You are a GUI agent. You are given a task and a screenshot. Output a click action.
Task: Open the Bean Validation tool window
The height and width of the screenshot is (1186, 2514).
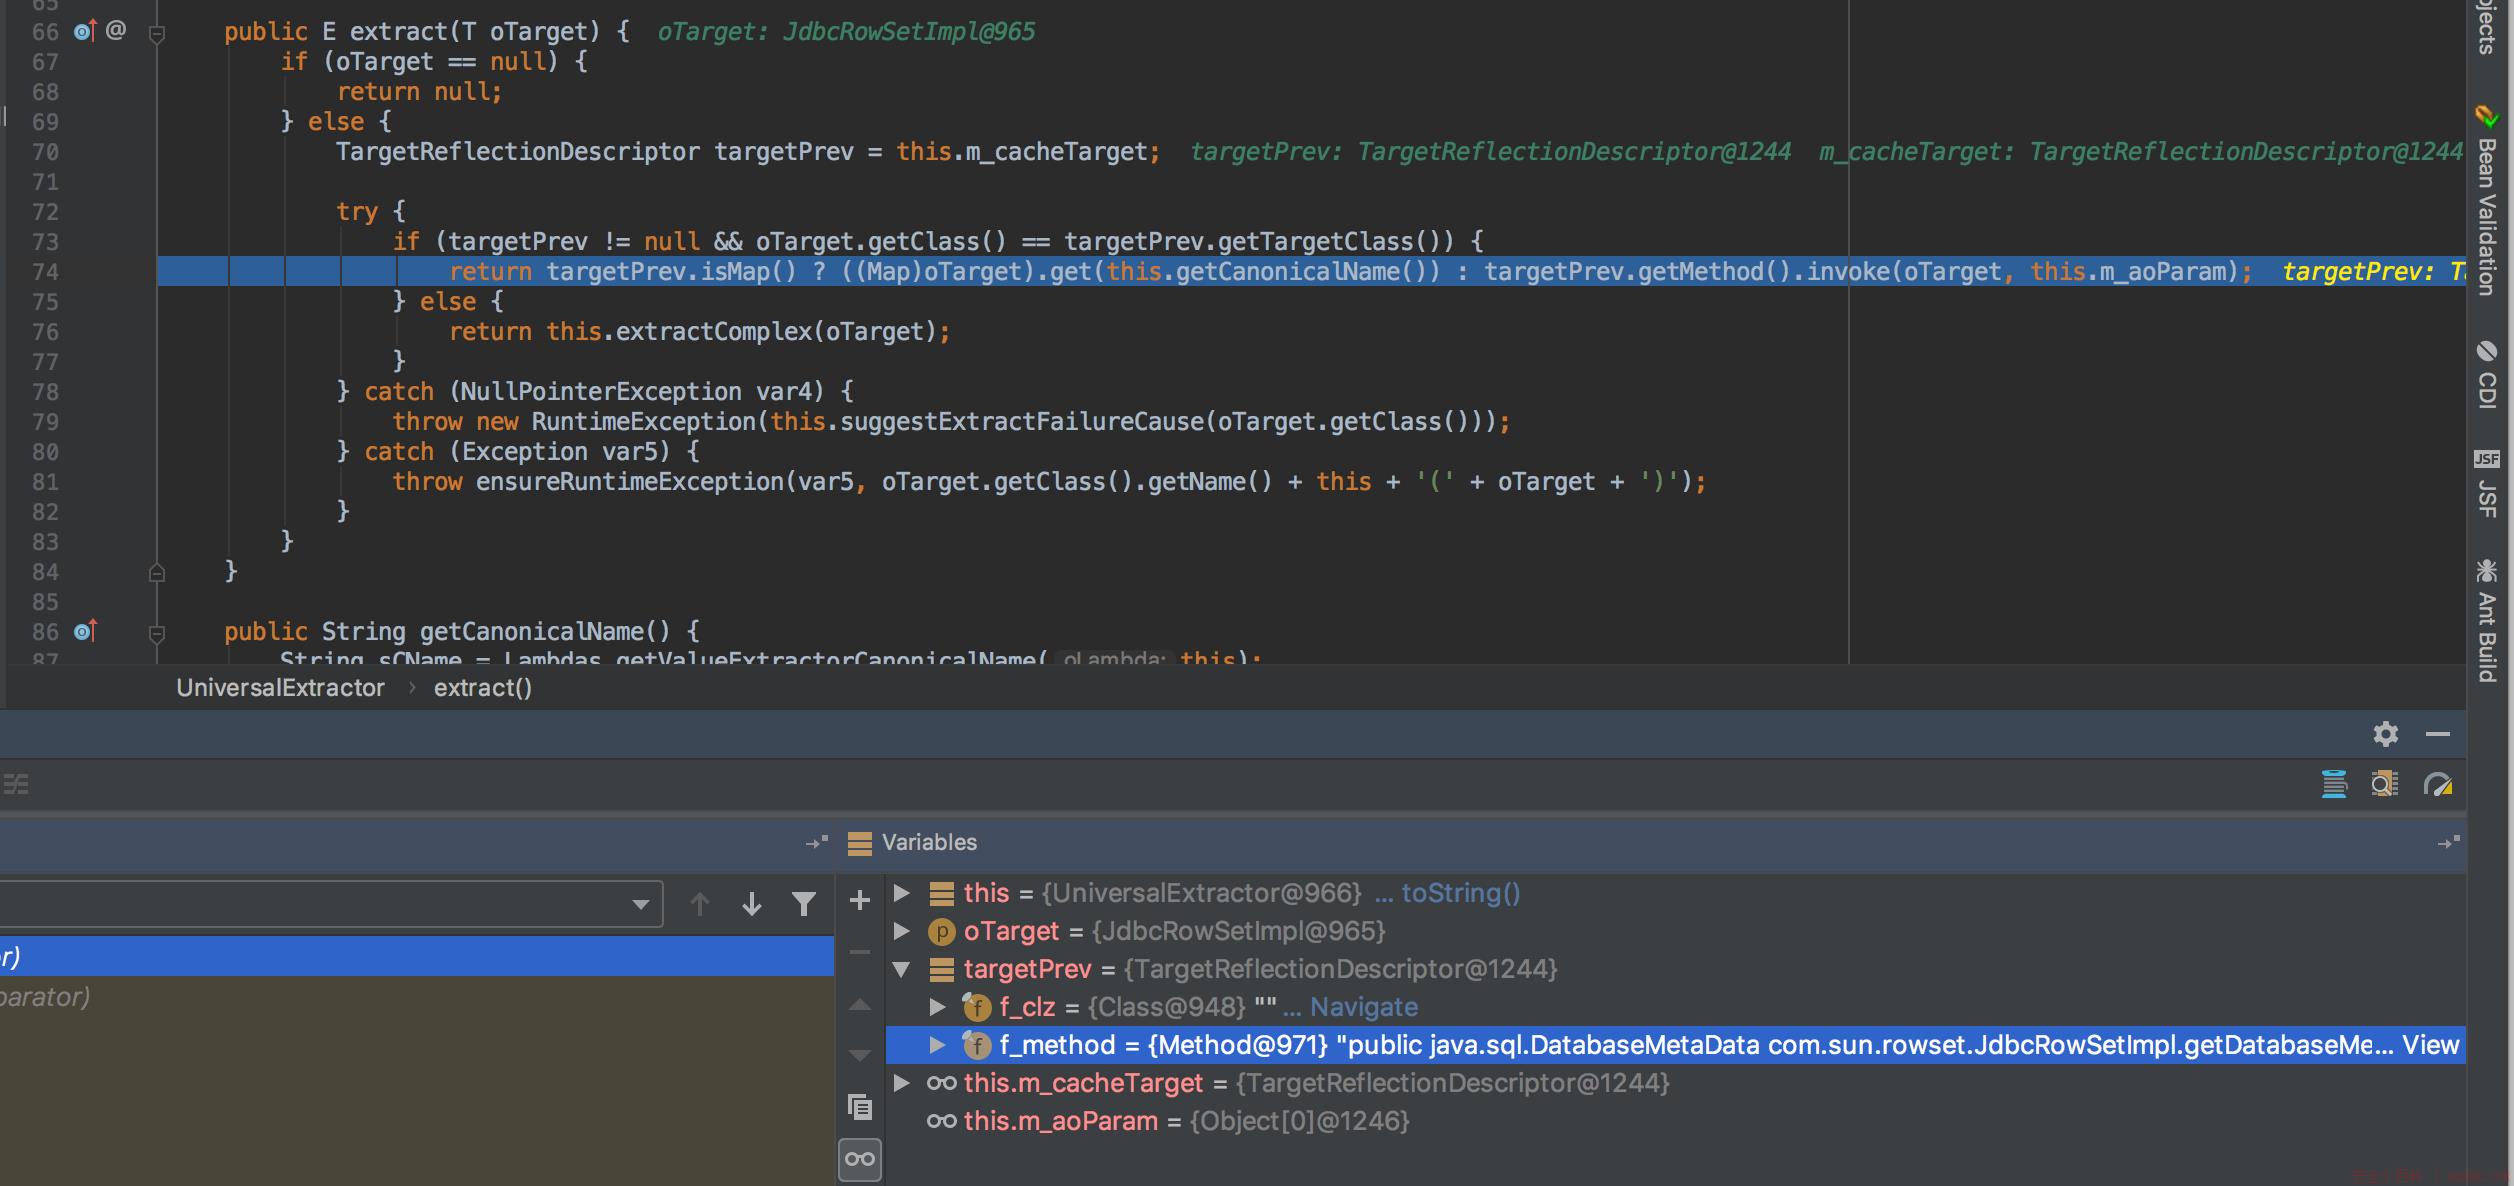click(2487, 200)
